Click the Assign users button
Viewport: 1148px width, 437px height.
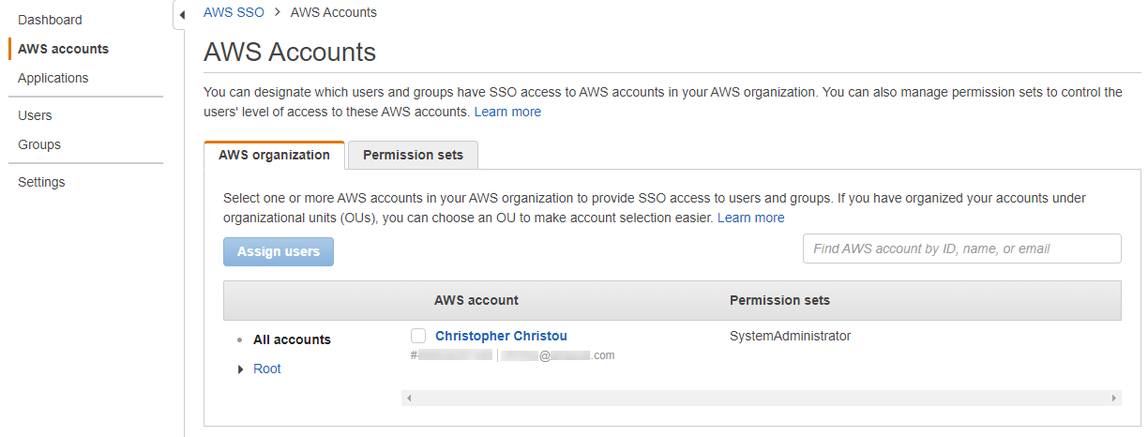coord(278,251)
